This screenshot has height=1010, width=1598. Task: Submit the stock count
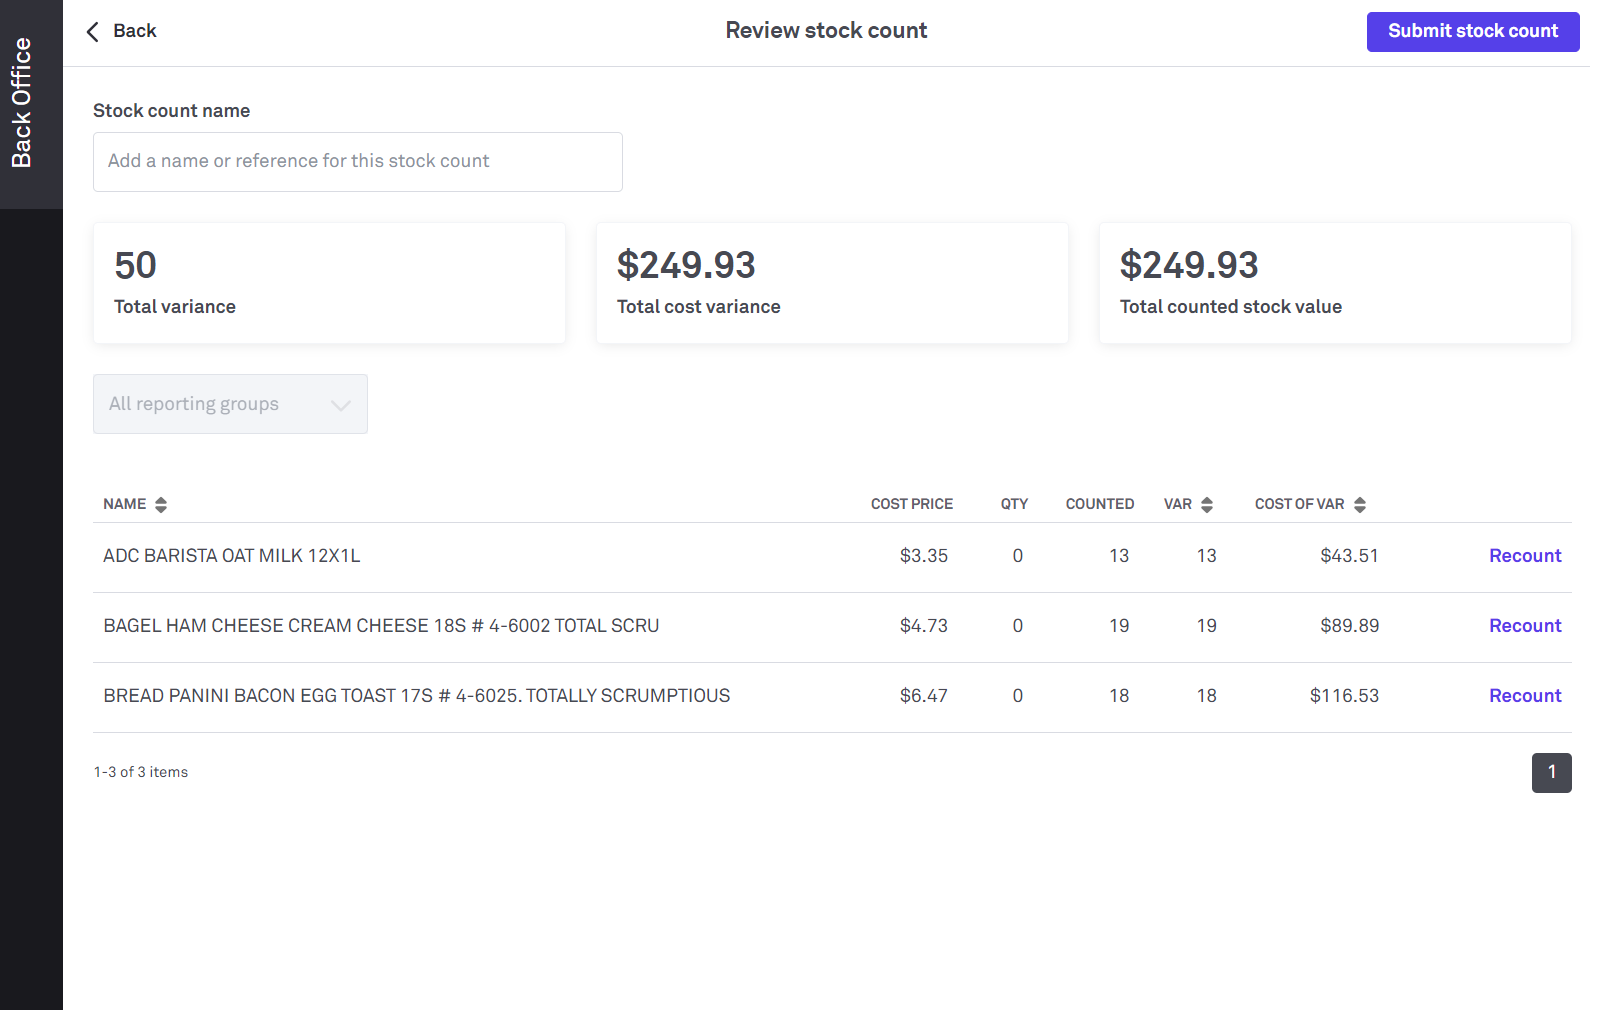pyautogui.click(x=1472, y=32)
